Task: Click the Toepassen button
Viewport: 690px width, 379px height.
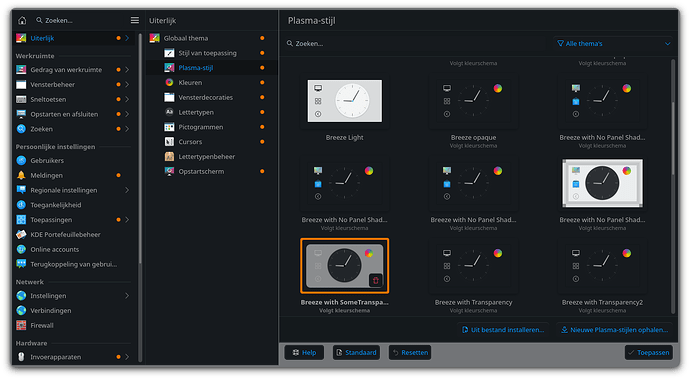Action: pyautogui.click(x=649, y=353)
